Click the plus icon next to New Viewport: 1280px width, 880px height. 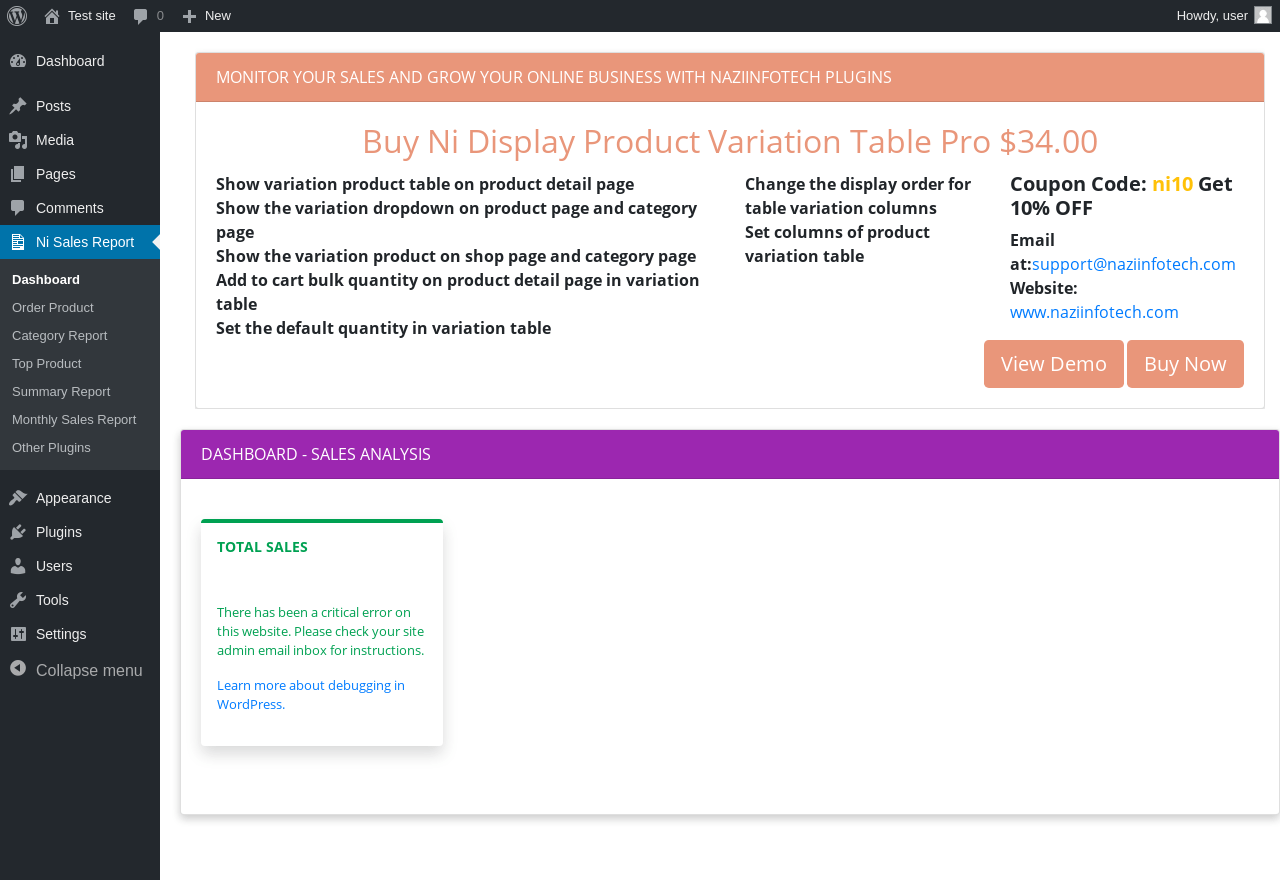pyautogui.click(x=190, y=16)
